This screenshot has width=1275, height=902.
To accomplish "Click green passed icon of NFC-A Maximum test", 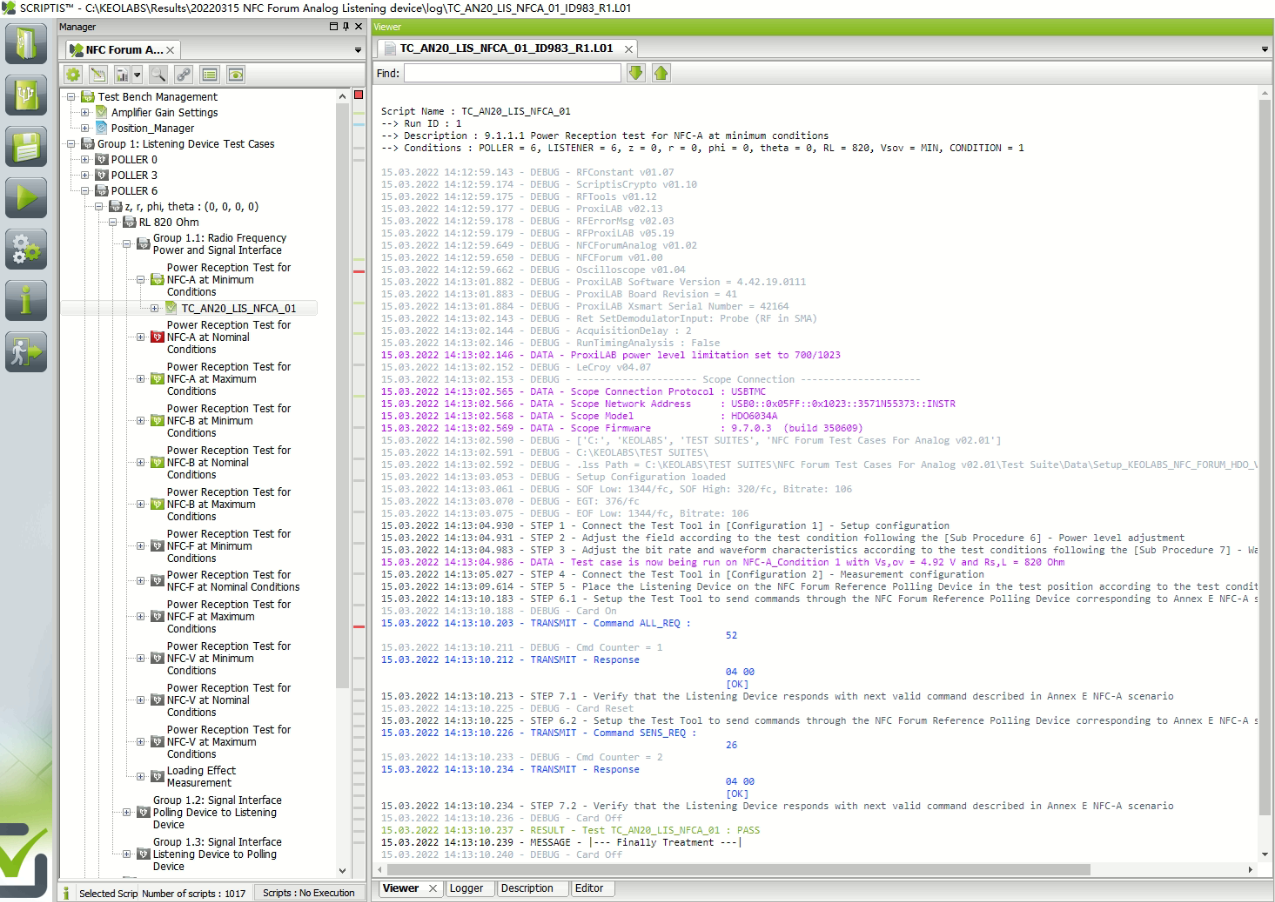I will click(x=156, y=379).
